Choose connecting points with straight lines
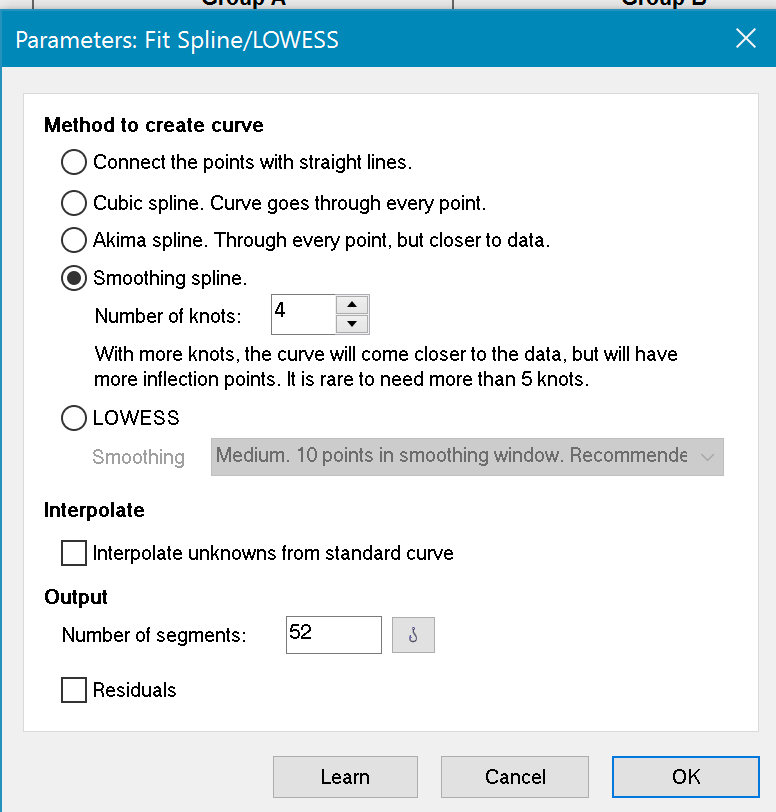 (x=73, y=162)
